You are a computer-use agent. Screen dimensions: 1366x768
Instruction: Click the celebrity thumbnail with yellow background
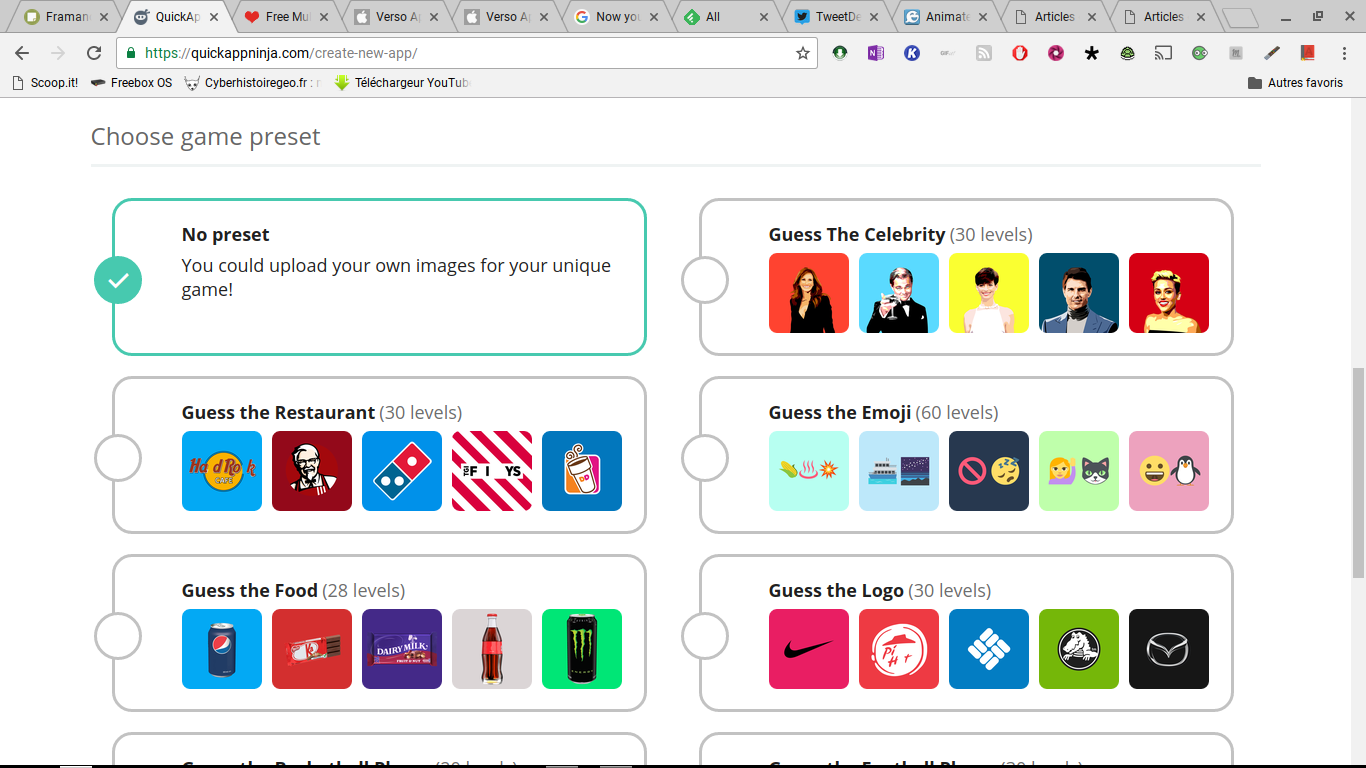coord(989,293)
